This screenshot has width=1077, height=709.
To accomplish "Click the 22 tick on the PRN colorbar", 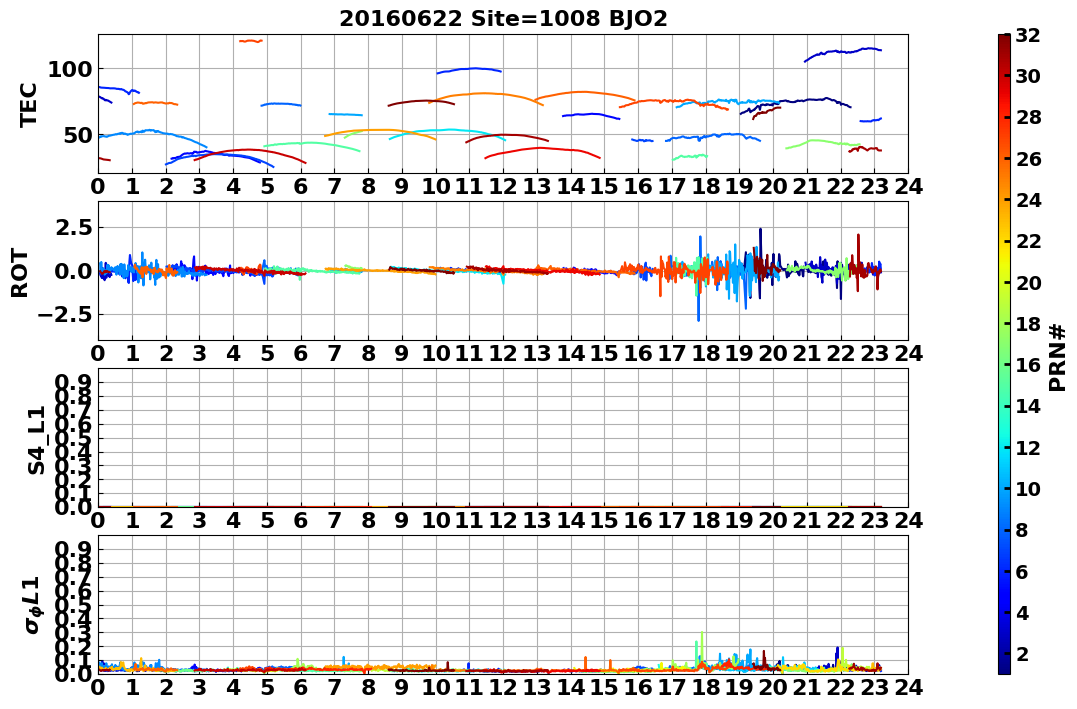I will tap(1028, 241).
